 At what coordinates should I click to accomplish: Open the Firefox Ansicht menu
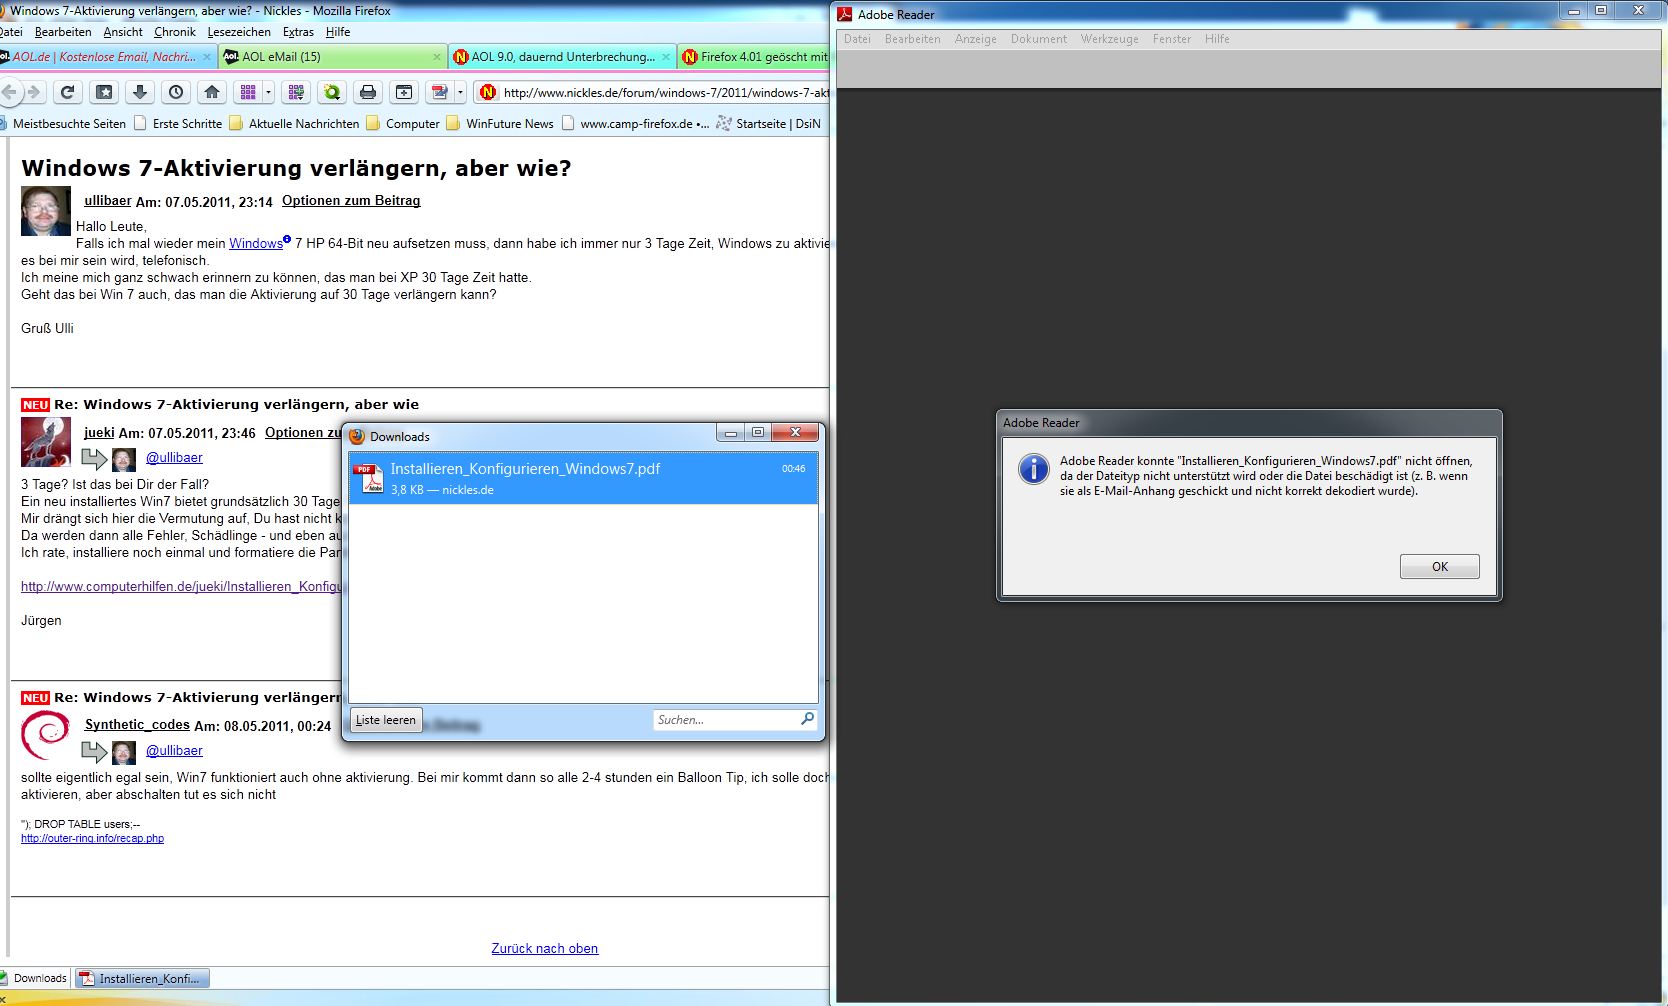point(123,32)
